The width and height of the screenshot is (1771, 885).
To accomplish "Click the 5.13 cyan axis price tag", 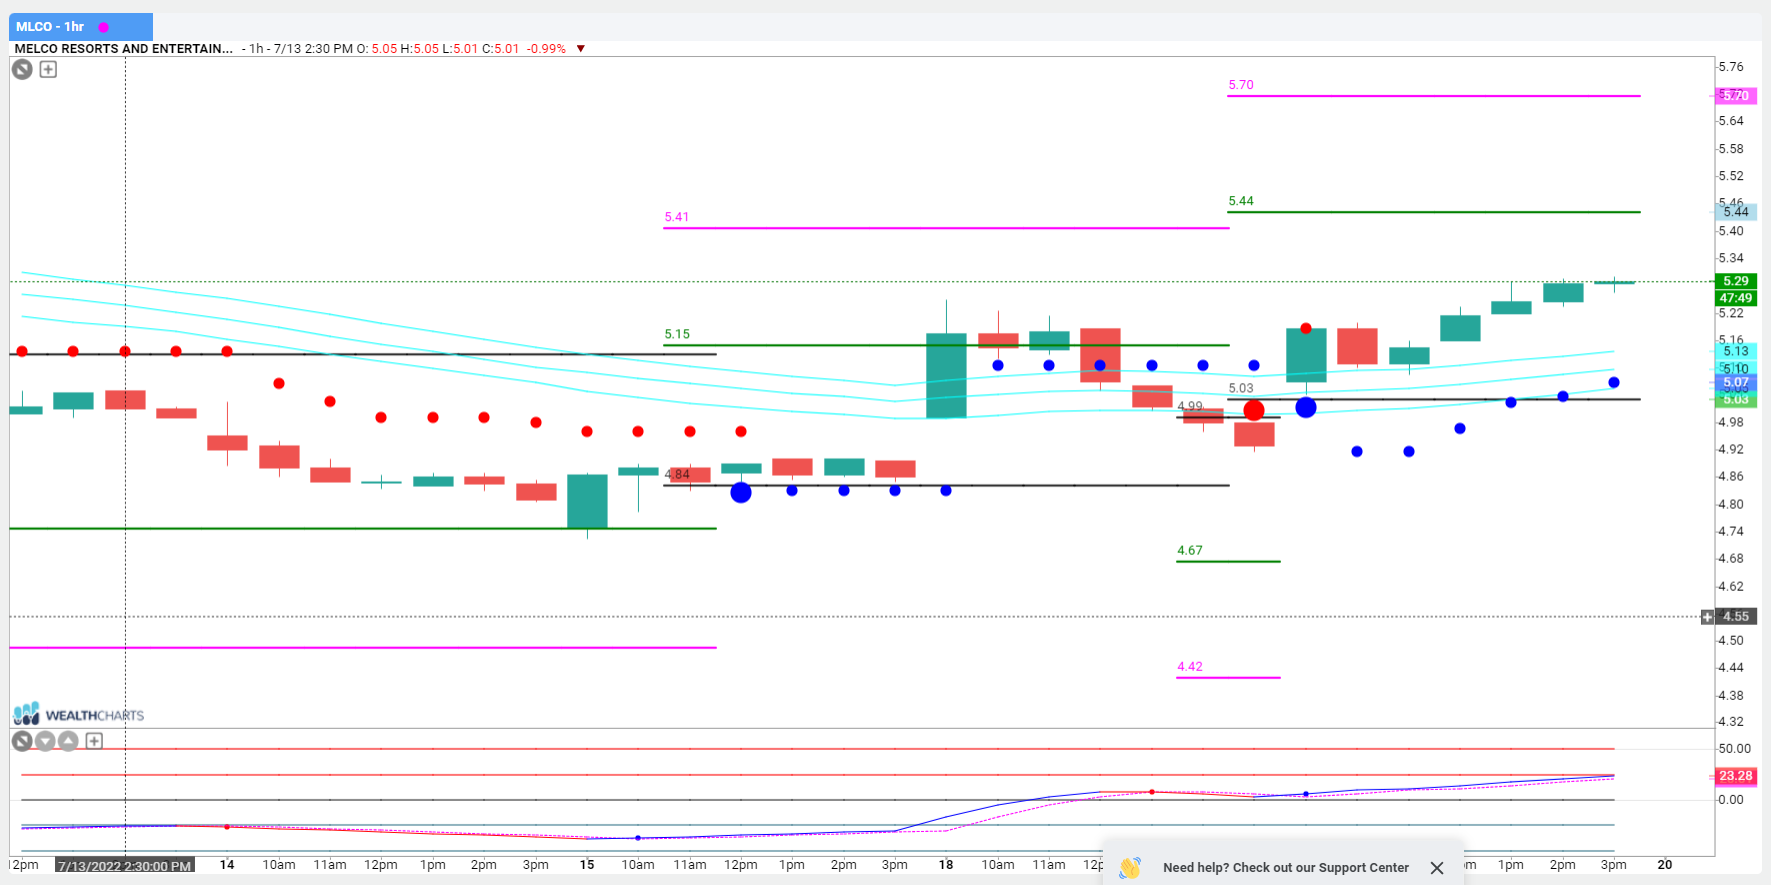I will point(1736,351).
